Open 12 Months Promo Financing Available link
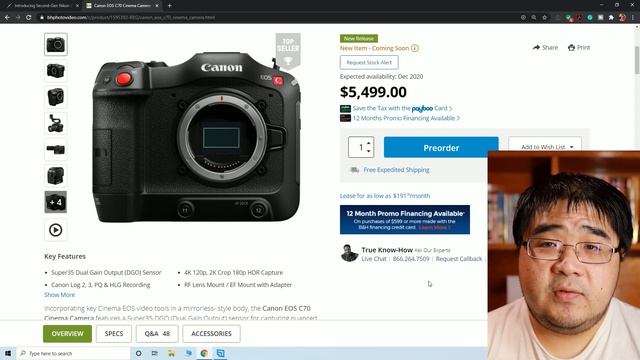The image size is (640, 360). pyautogui.click(x=406, y=118)
